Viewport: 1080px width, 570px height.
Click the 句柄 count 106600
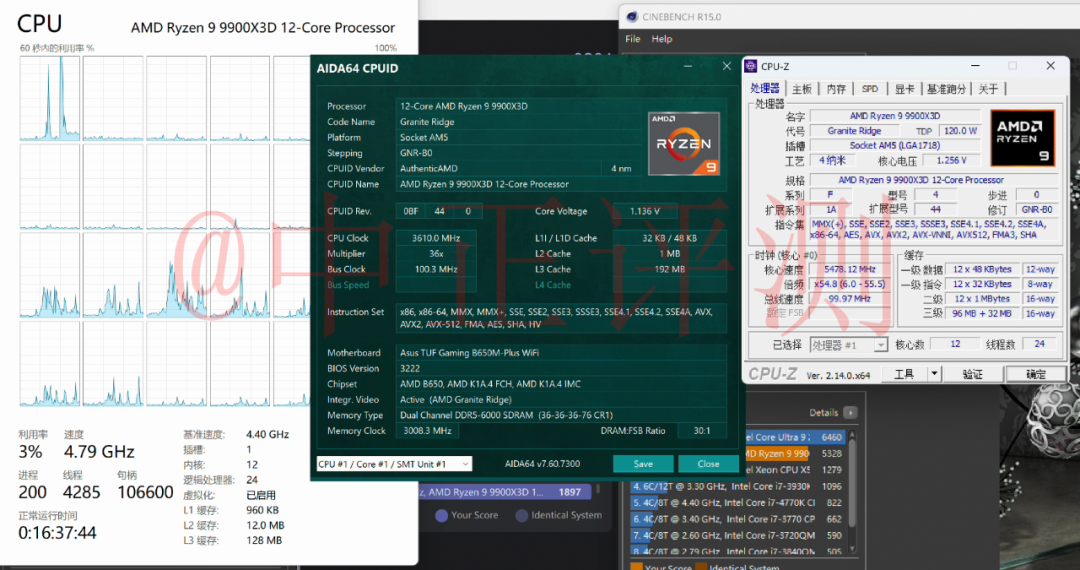(x=145, y=492)
